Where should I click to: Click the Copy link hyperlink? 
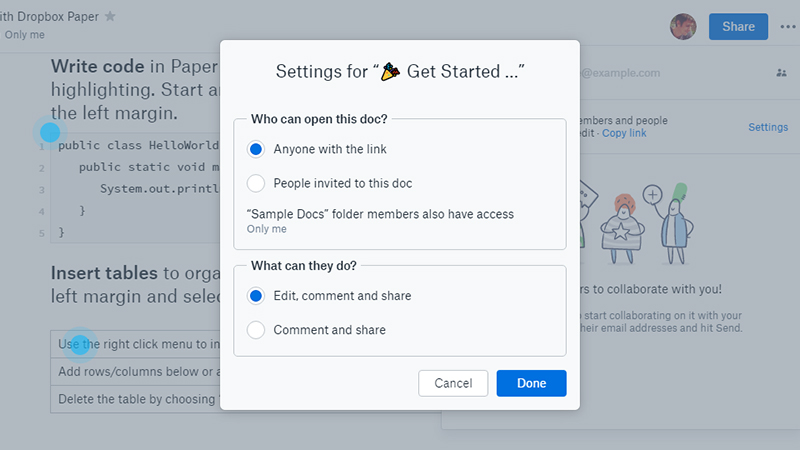click(624, 133)
